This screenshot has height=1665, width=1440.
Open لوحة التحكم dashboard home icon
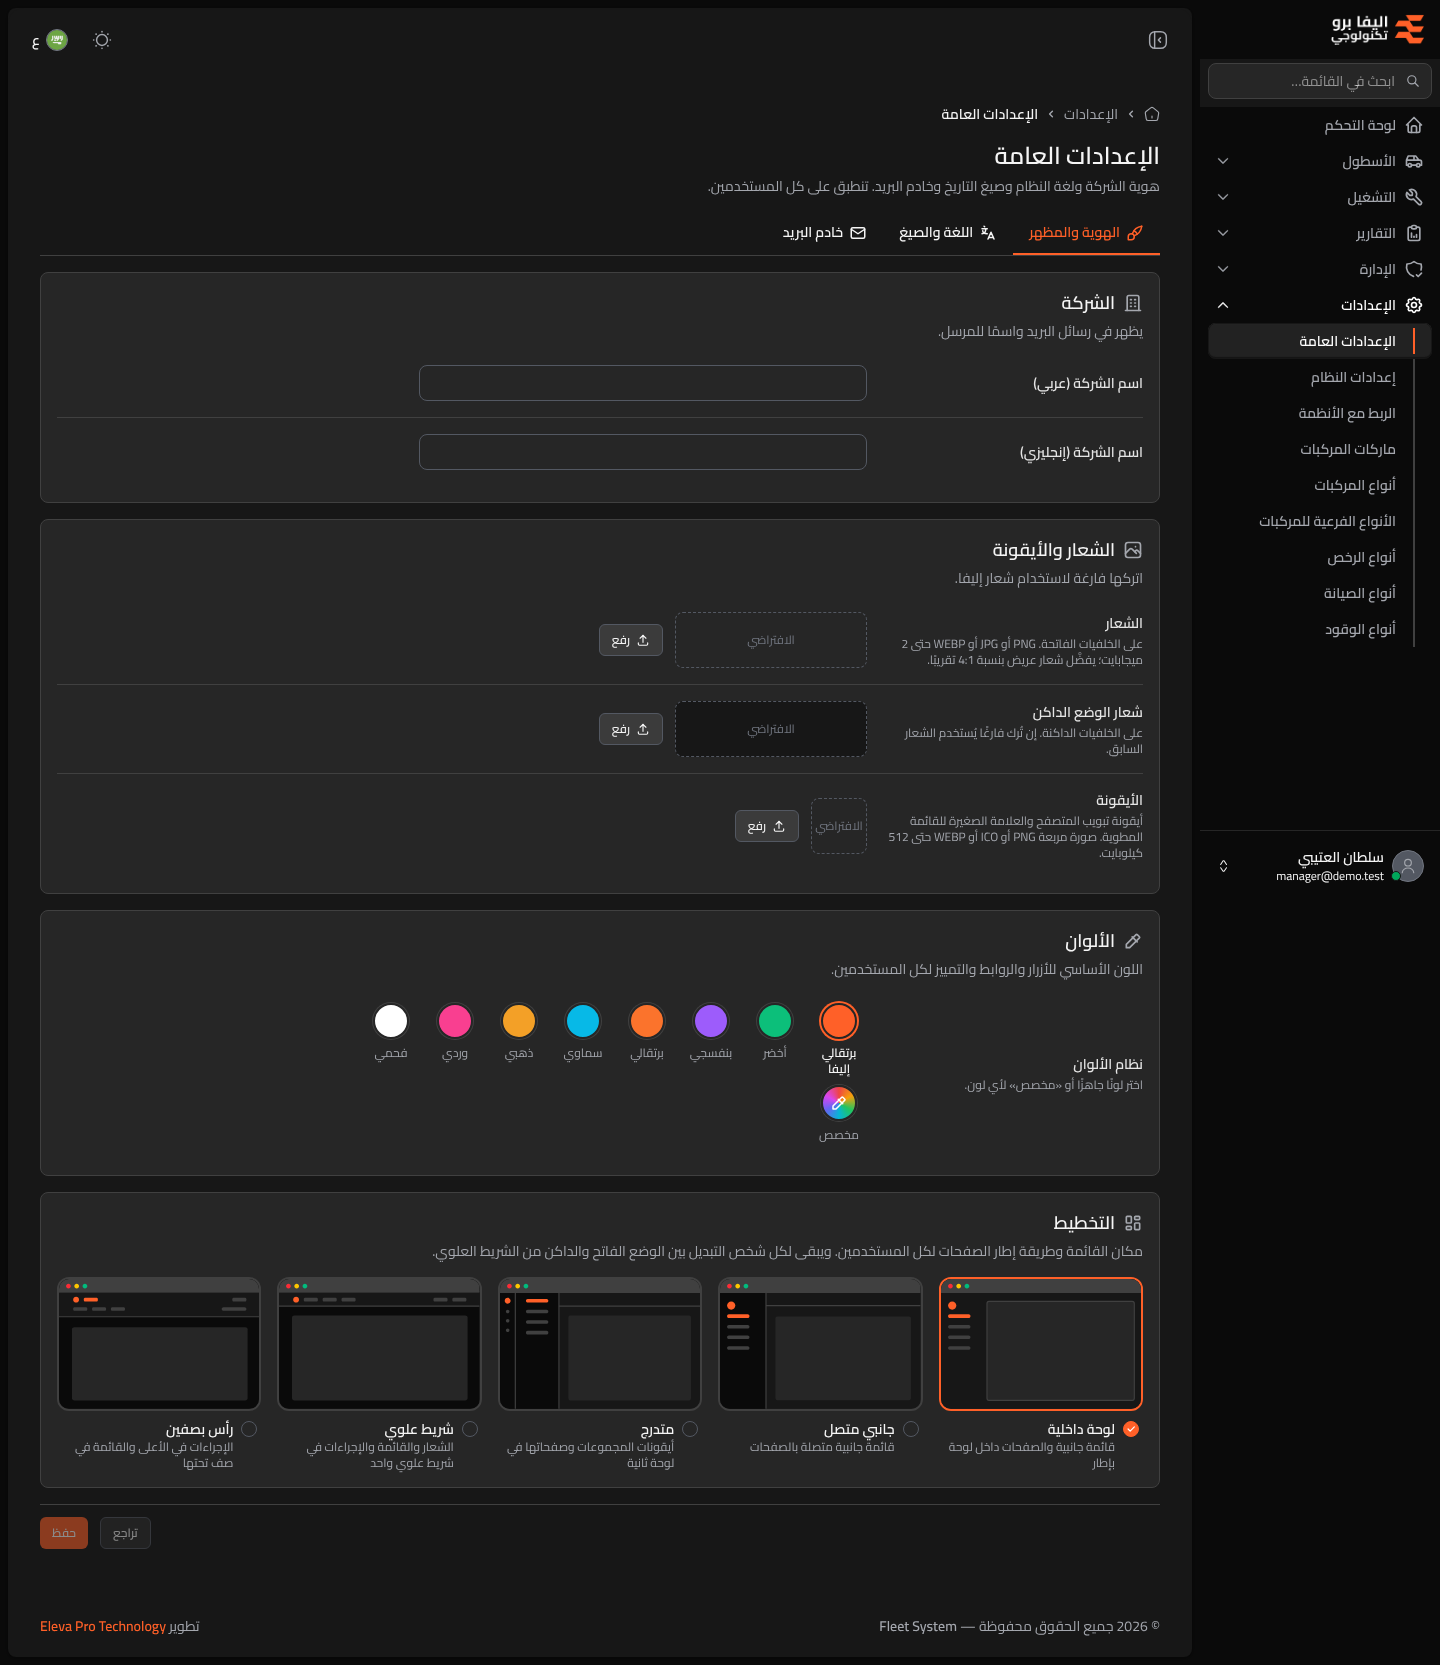click(1414, 125)
